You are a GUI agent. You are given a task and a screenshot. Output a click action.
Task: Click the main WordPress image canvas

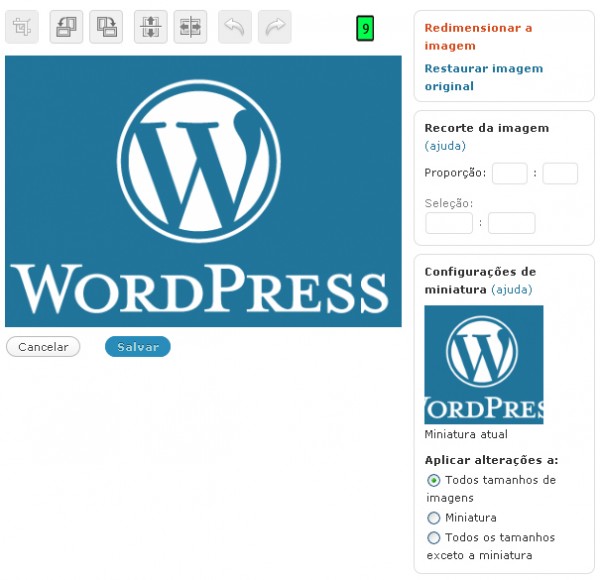(203, 191)
